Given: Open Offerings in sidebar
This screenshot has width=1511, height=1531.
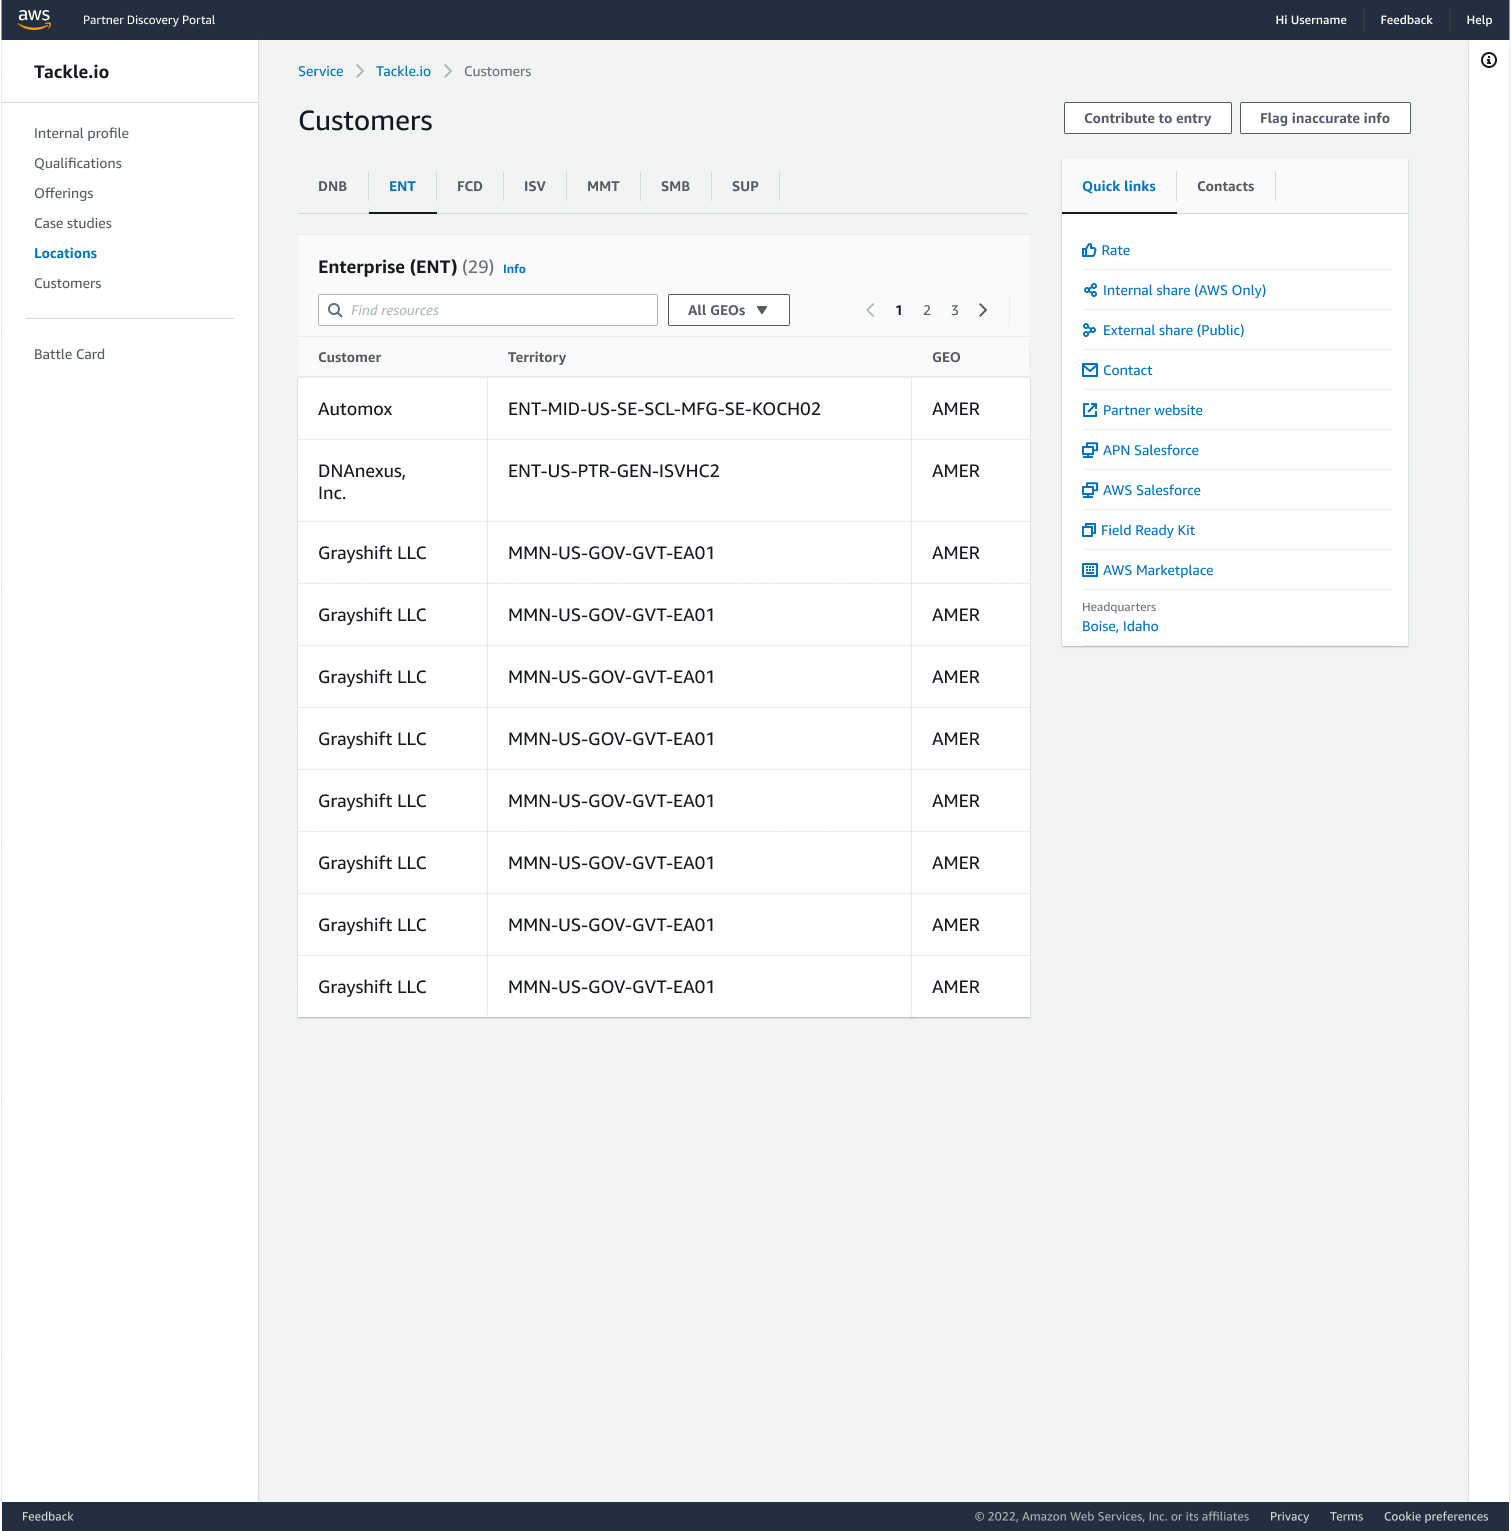Looking at the screenshot, I should coord(64,193).
